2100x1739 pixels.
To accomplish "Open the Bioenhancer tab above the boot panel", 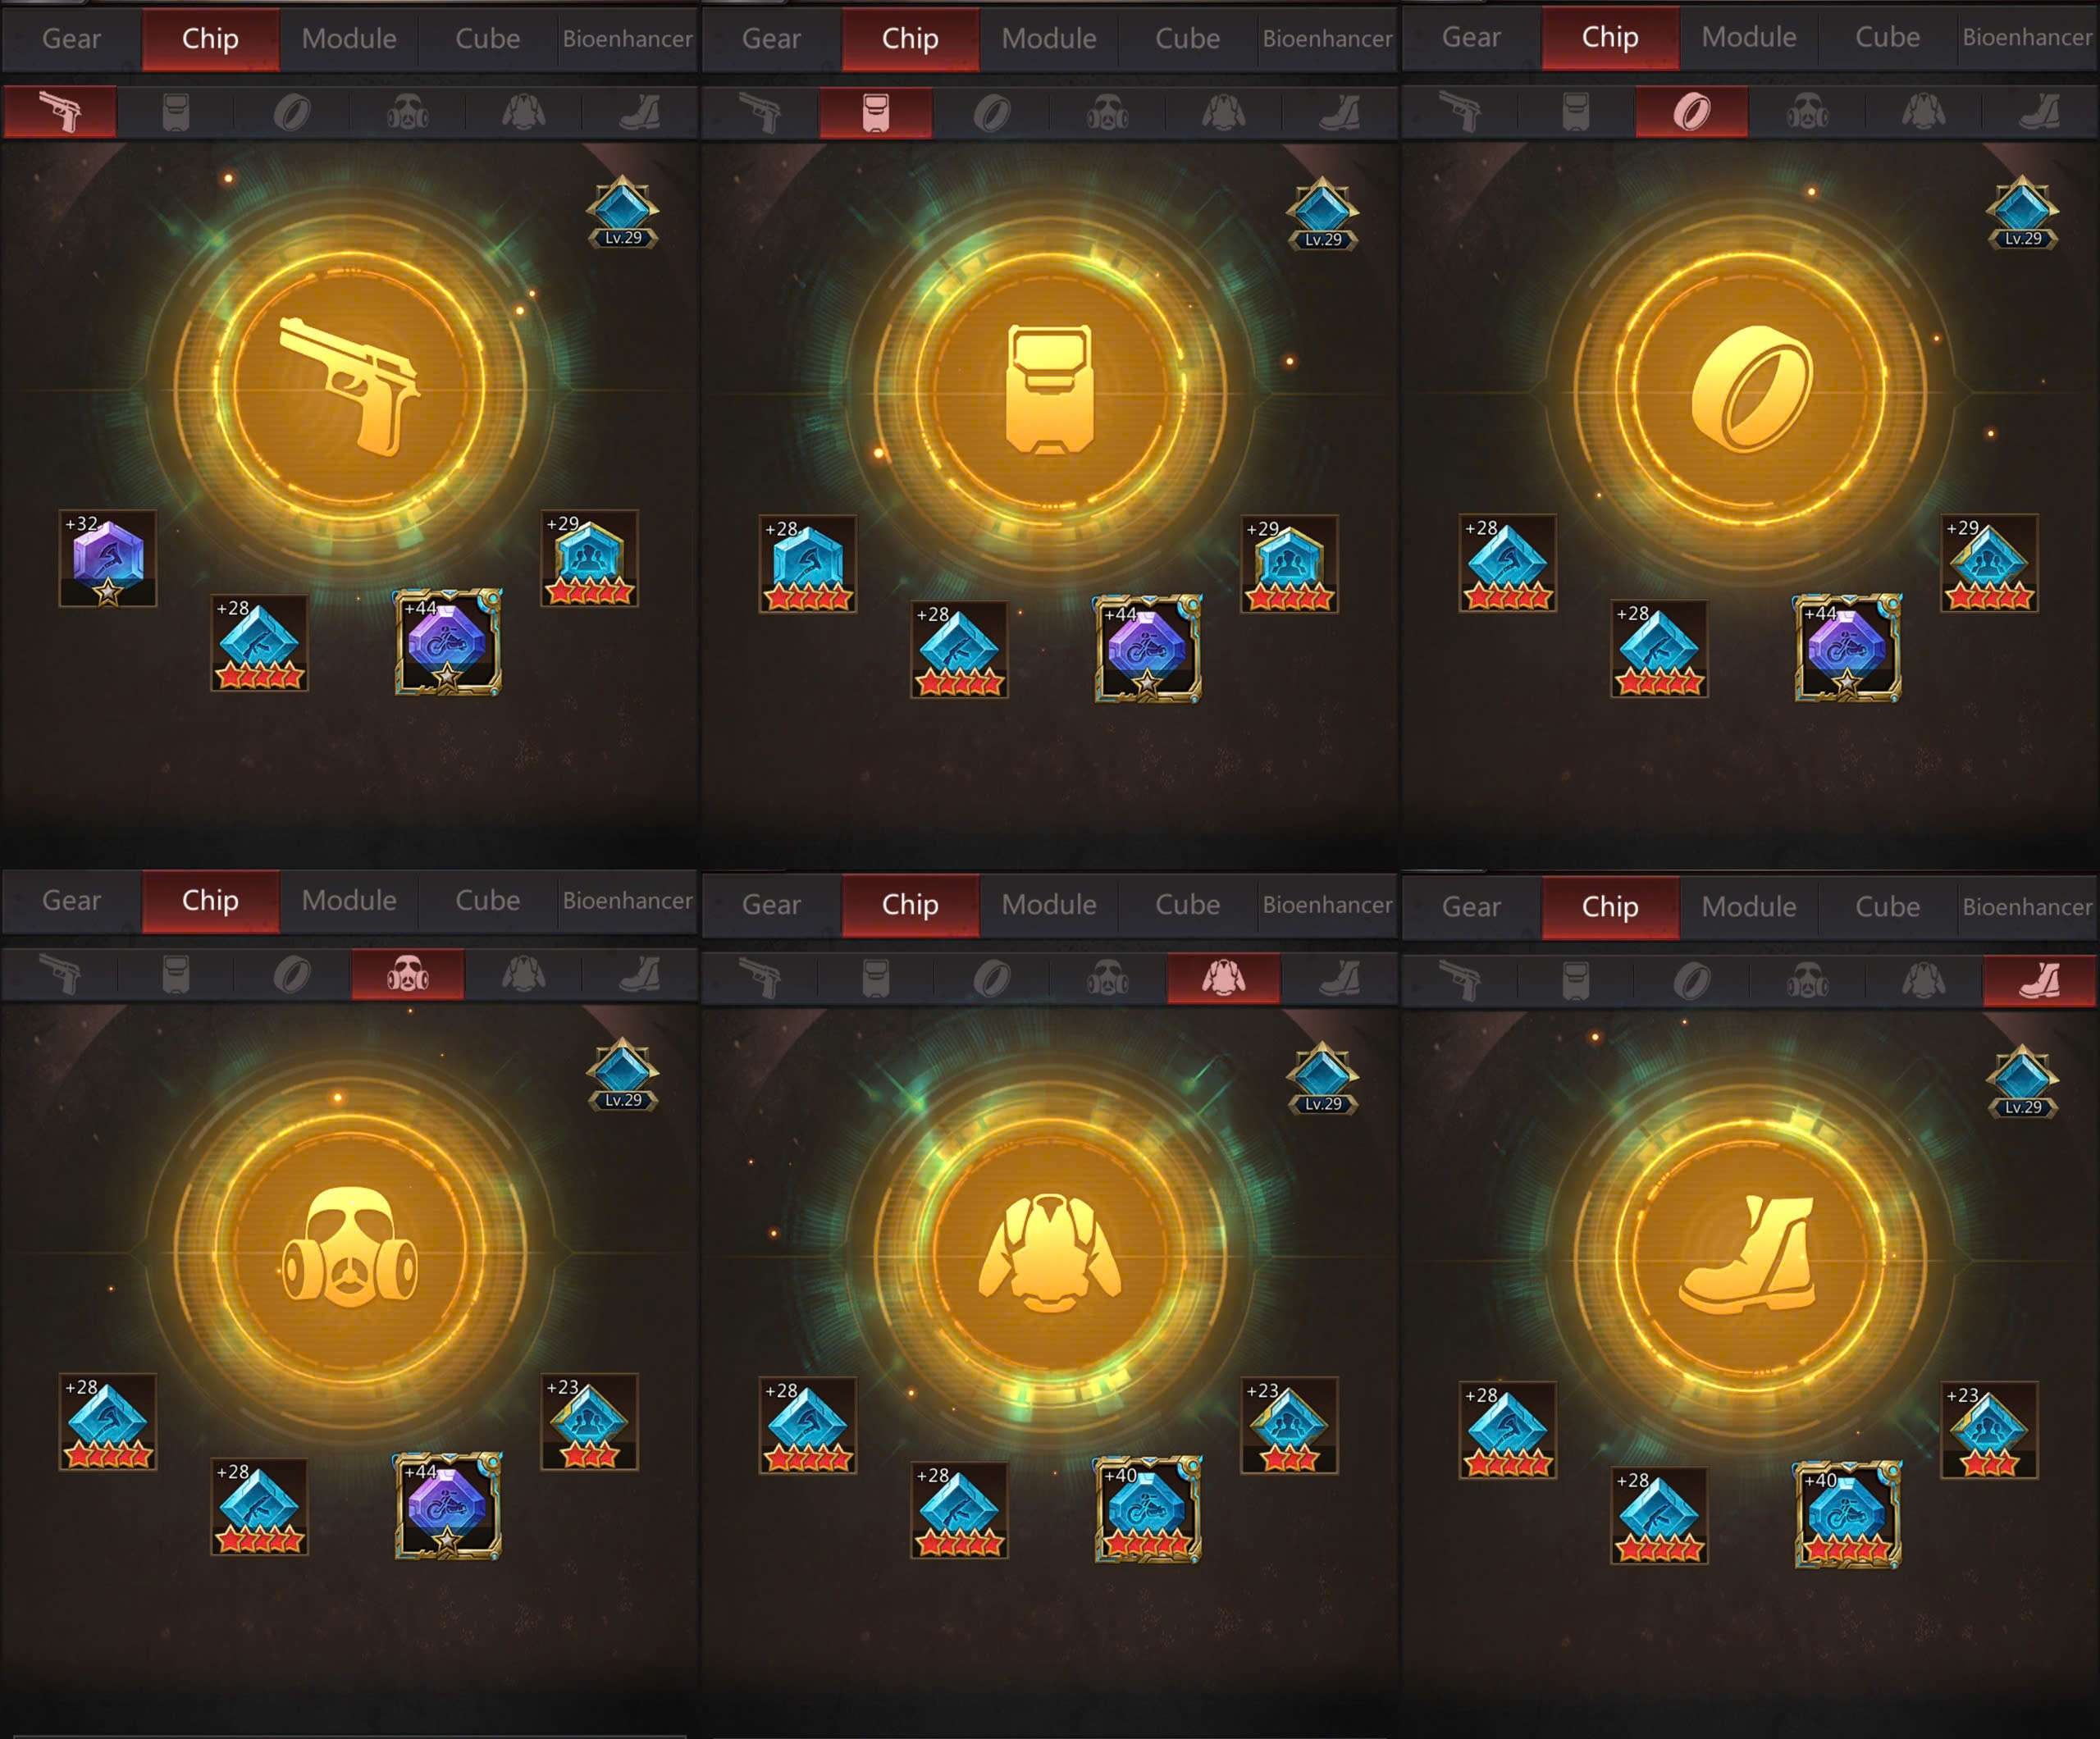I will (x=2027, y=907).
